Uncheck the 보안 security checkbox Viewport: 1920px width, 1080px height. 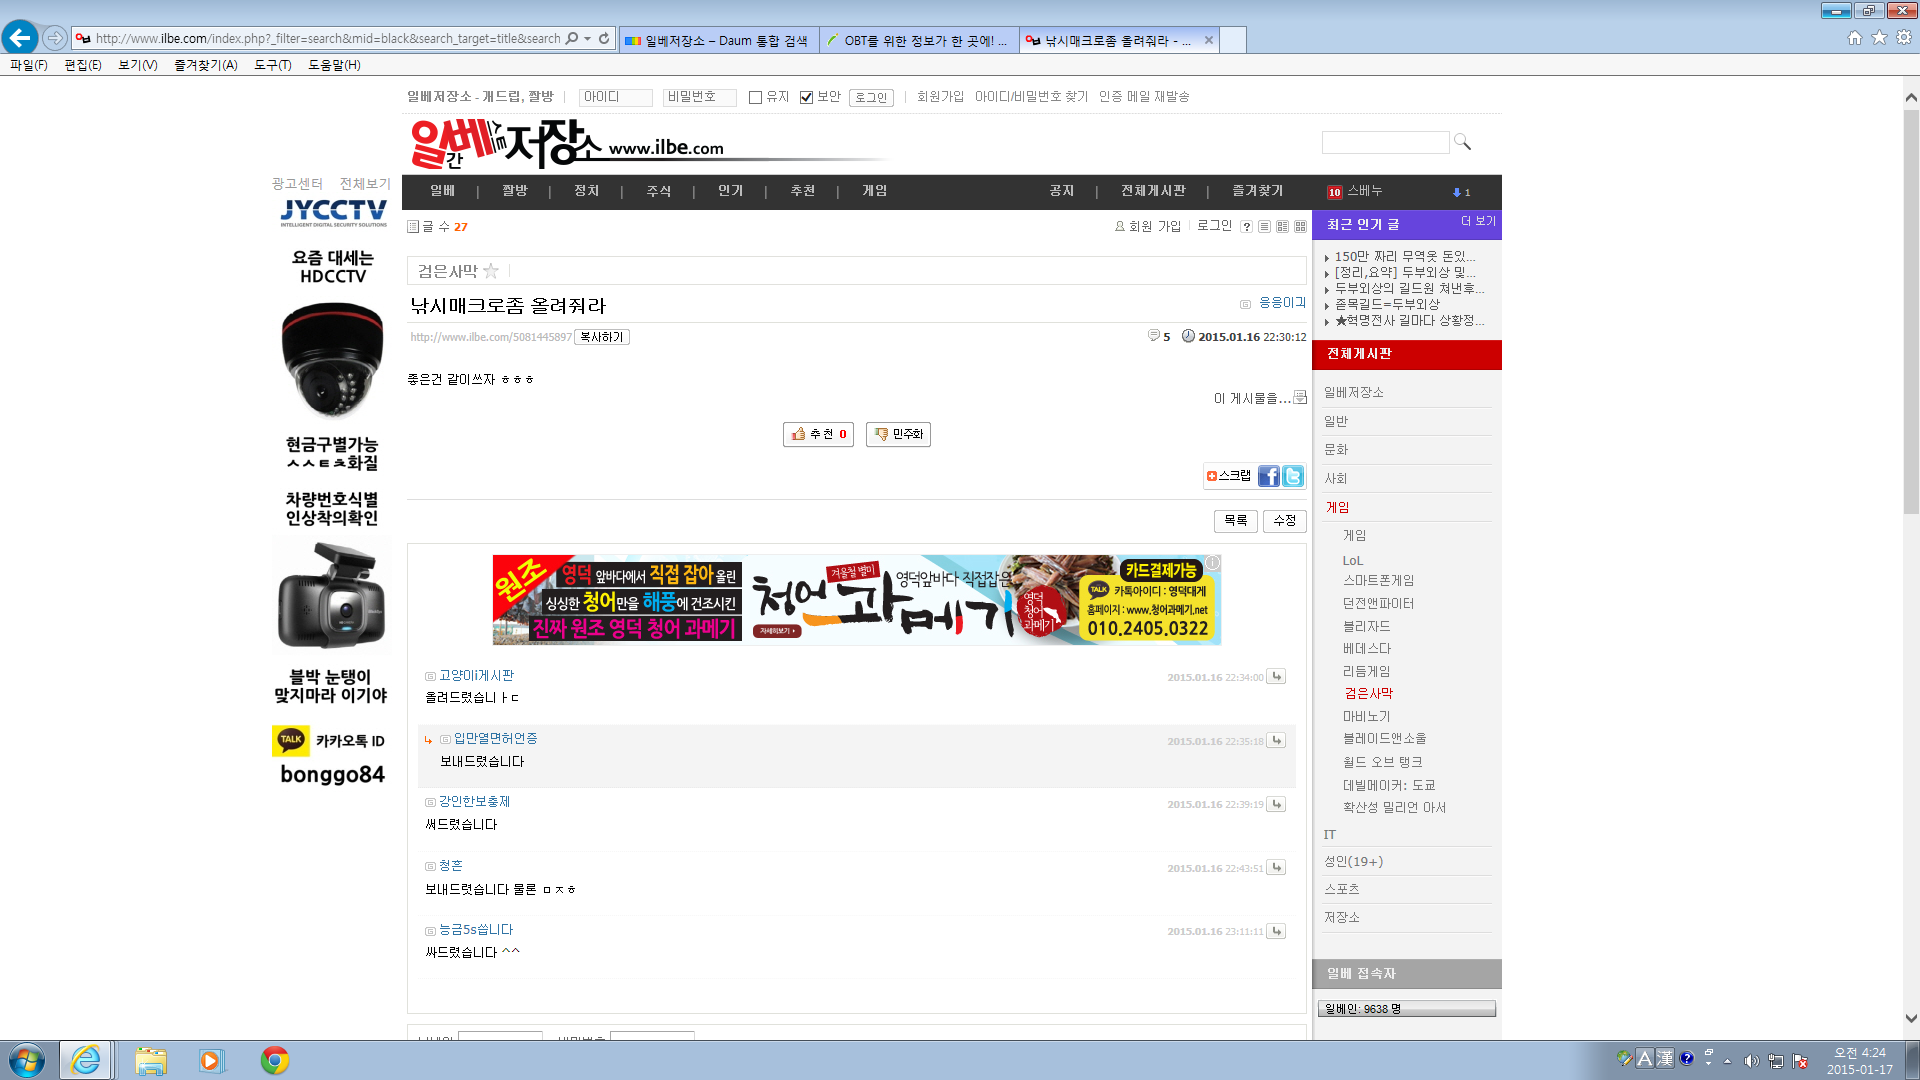point(806,97)
